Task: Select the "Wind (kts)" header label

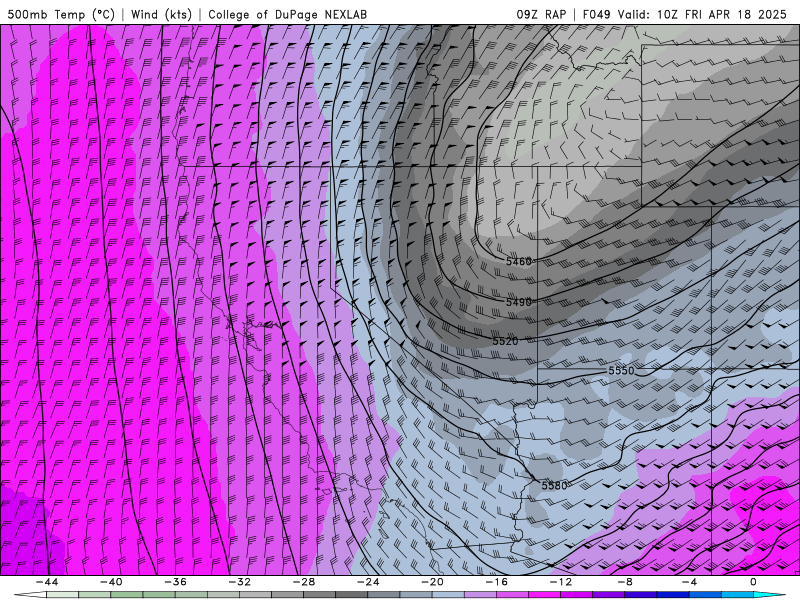Action: [161, 14]
